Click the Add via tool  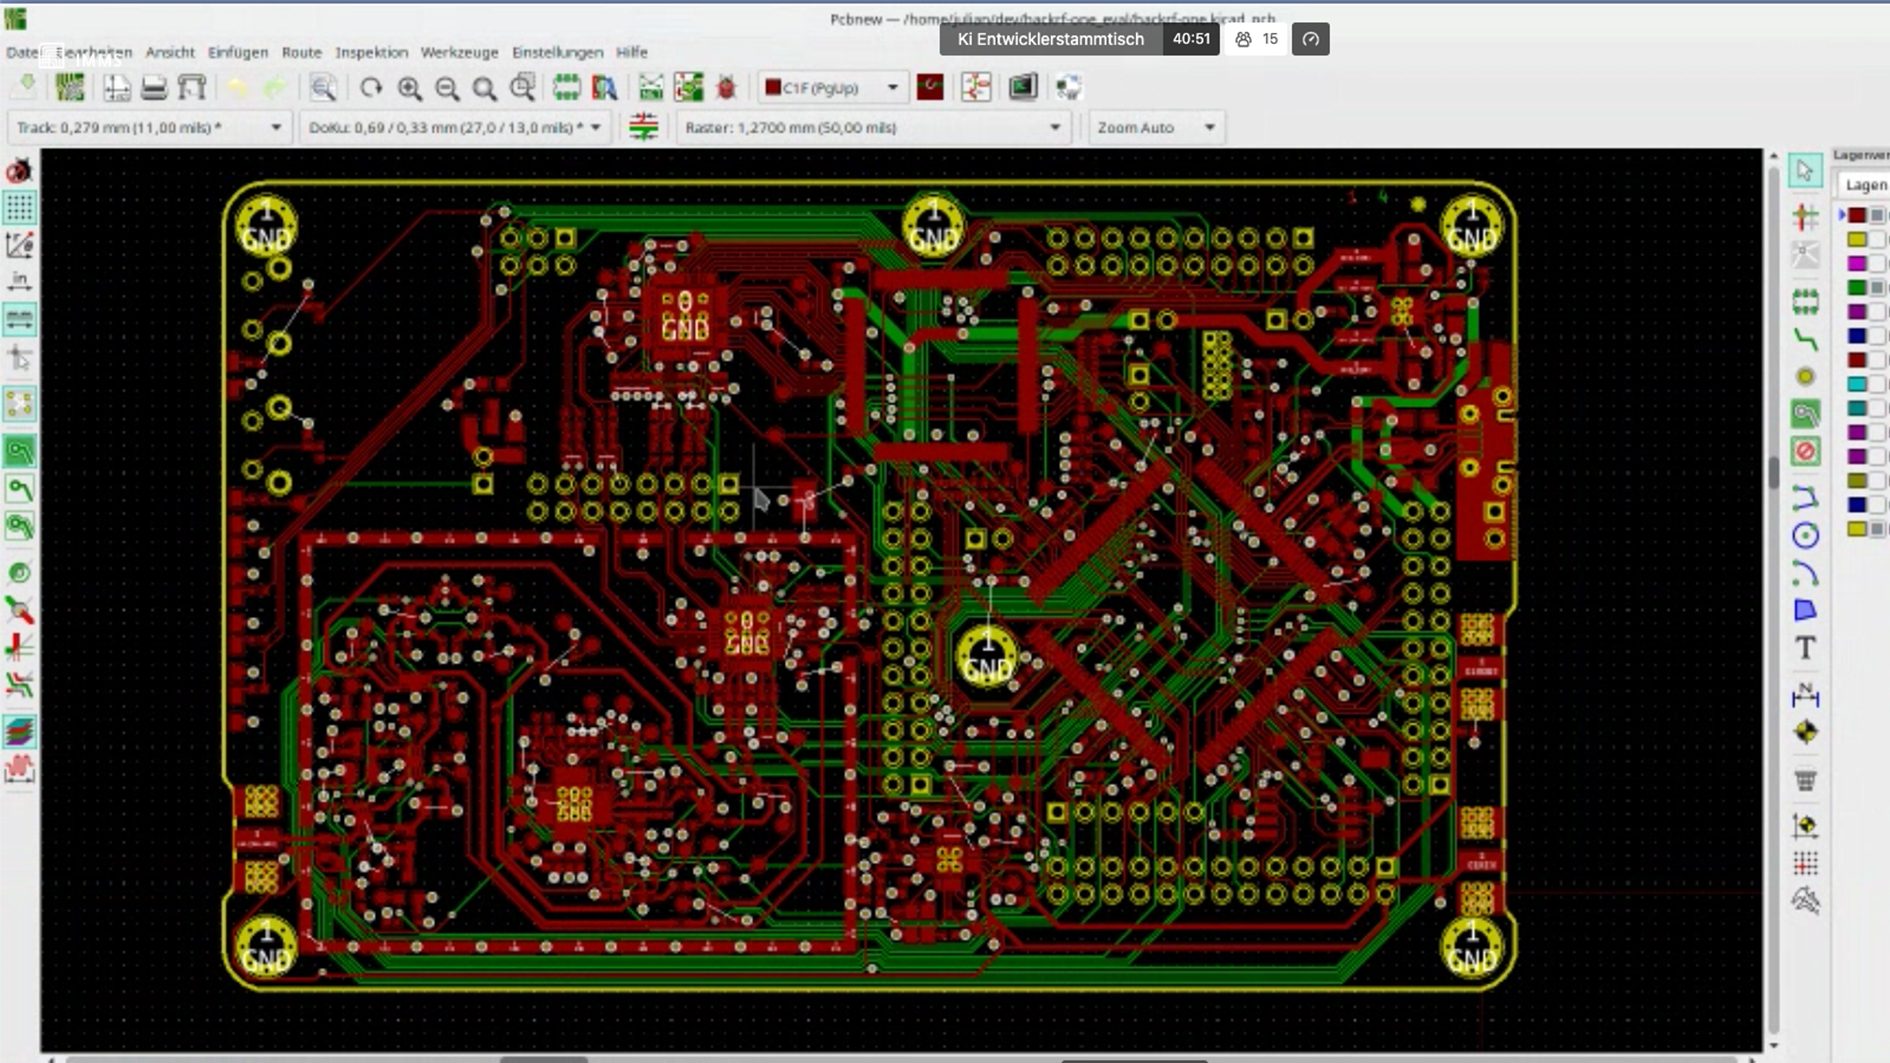1805,377
